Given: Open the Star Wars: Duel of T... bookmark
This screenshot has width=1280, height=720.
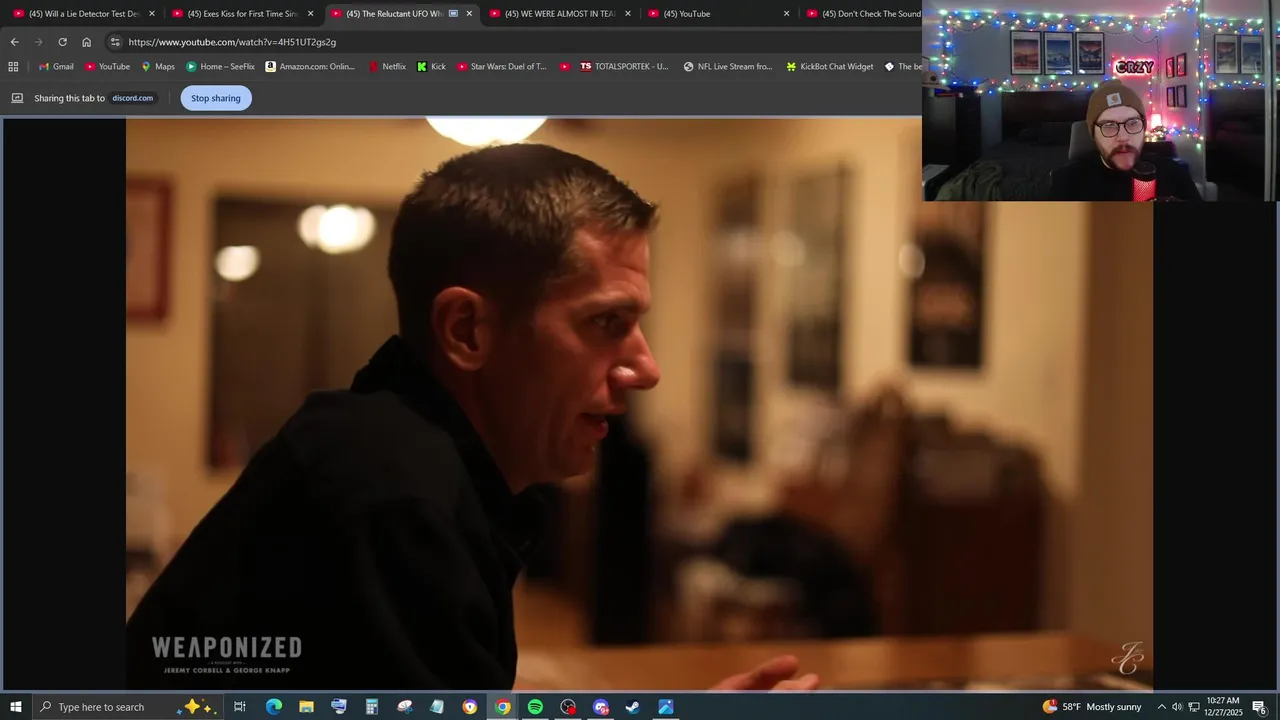Looking at the screenshot, I should (x=502, y=67).
